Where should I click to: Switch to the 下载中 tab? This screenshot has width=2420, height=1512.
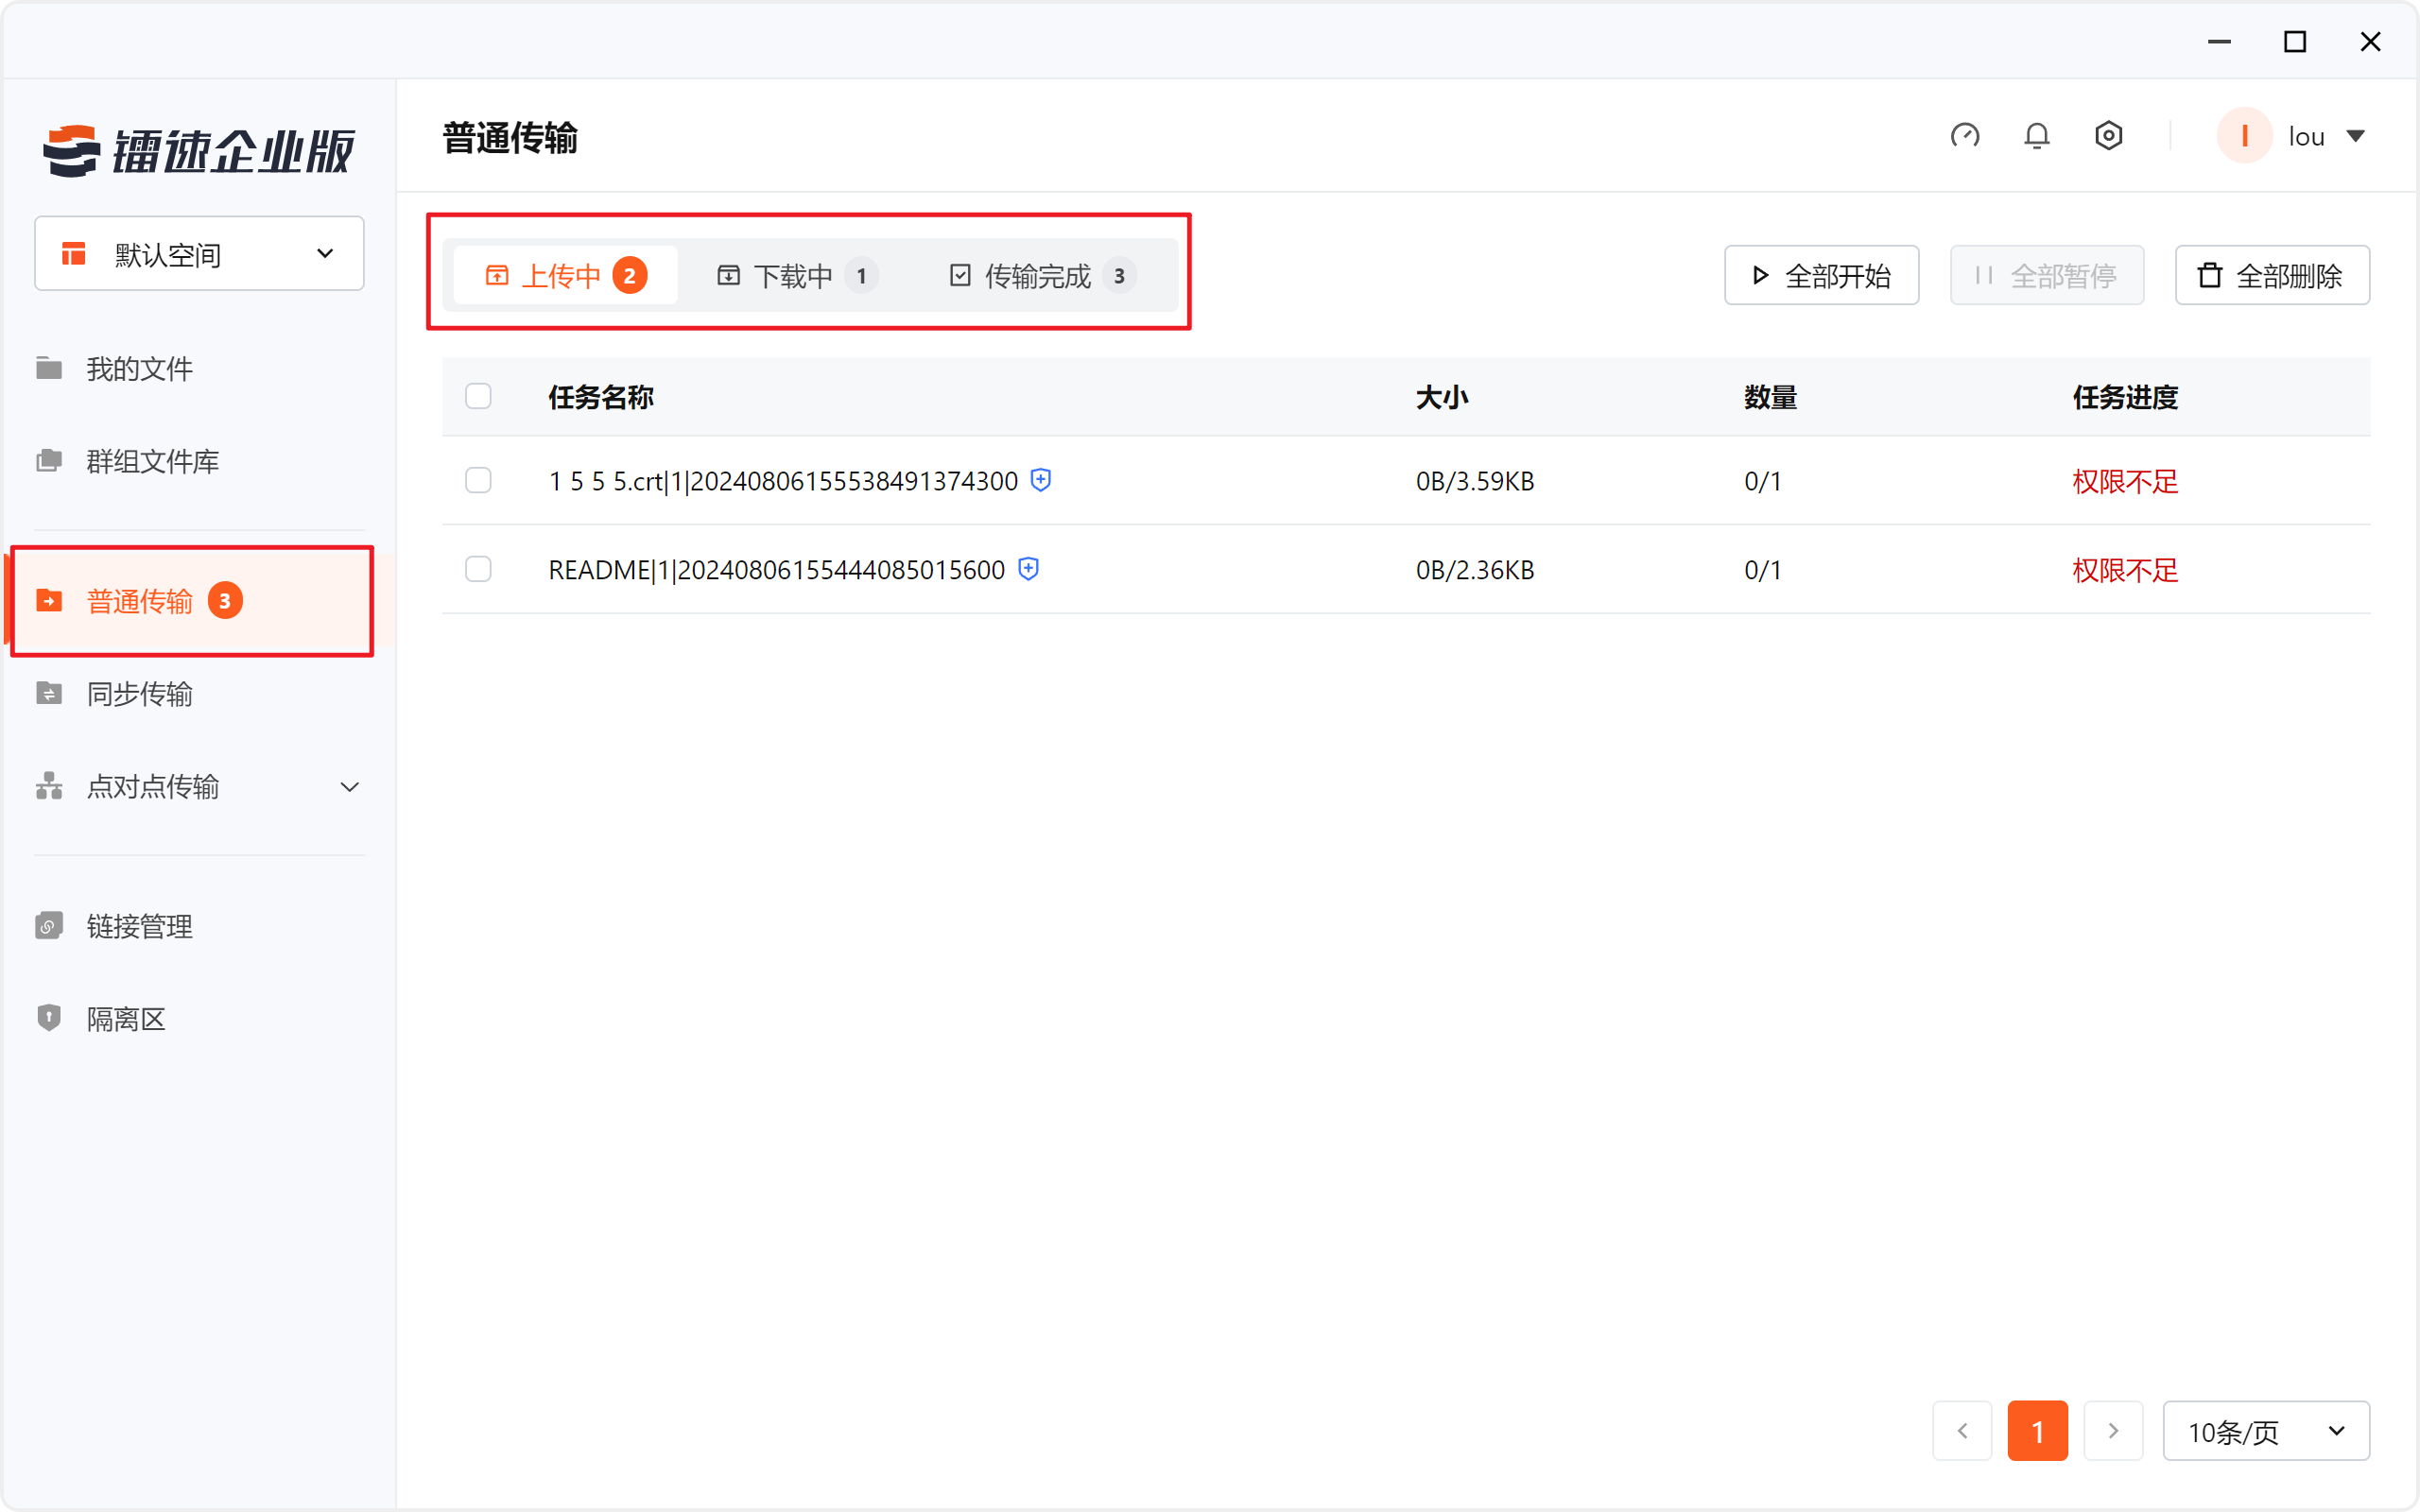click(795, 276)
